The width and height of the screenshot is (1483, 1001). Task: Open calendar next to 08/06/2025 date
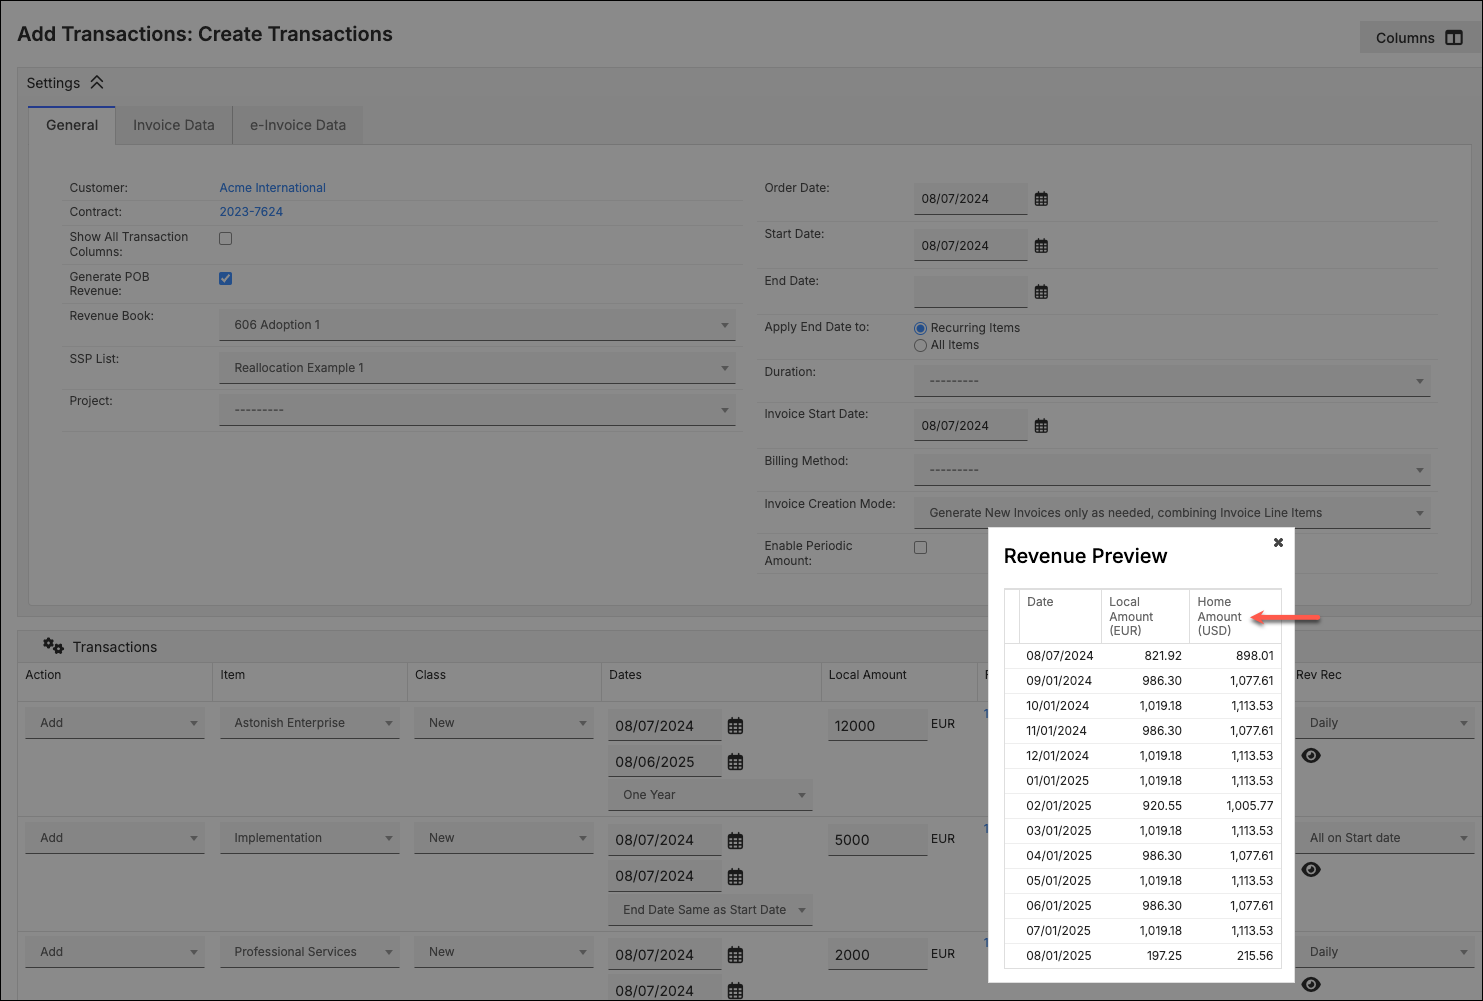point(735,762)
